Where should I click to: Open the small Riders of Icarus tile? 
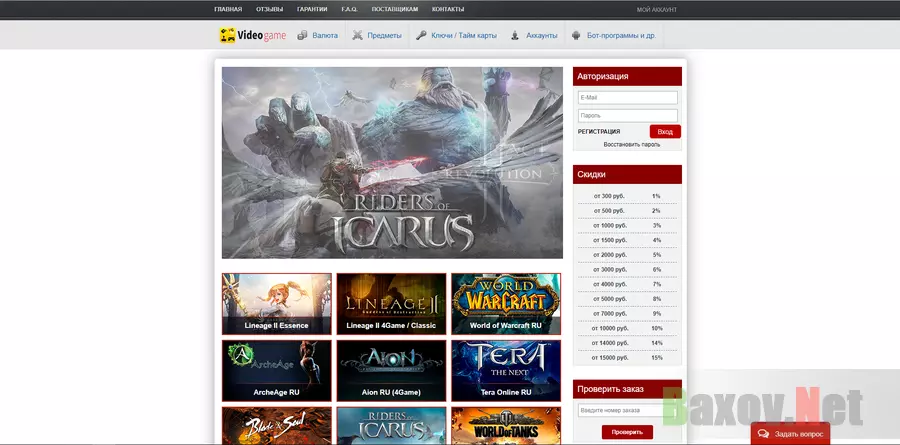(x=391, y=425)
